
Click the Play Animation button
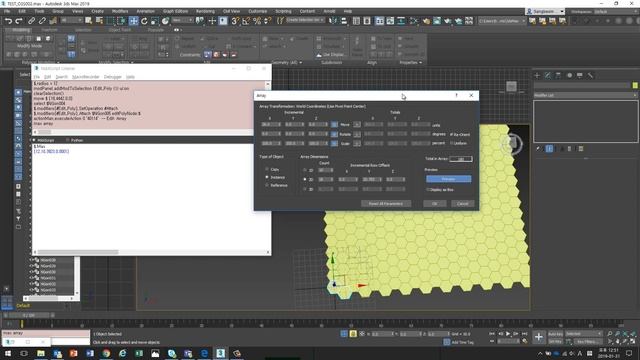tap(508, 334)
